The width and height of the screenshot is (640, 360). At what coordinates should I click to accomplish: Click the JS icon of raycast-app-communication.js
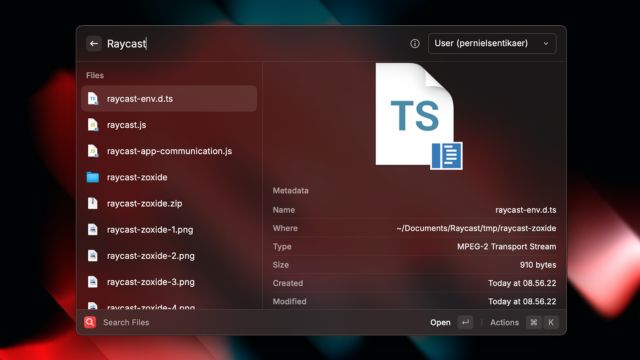click(93, 151)
